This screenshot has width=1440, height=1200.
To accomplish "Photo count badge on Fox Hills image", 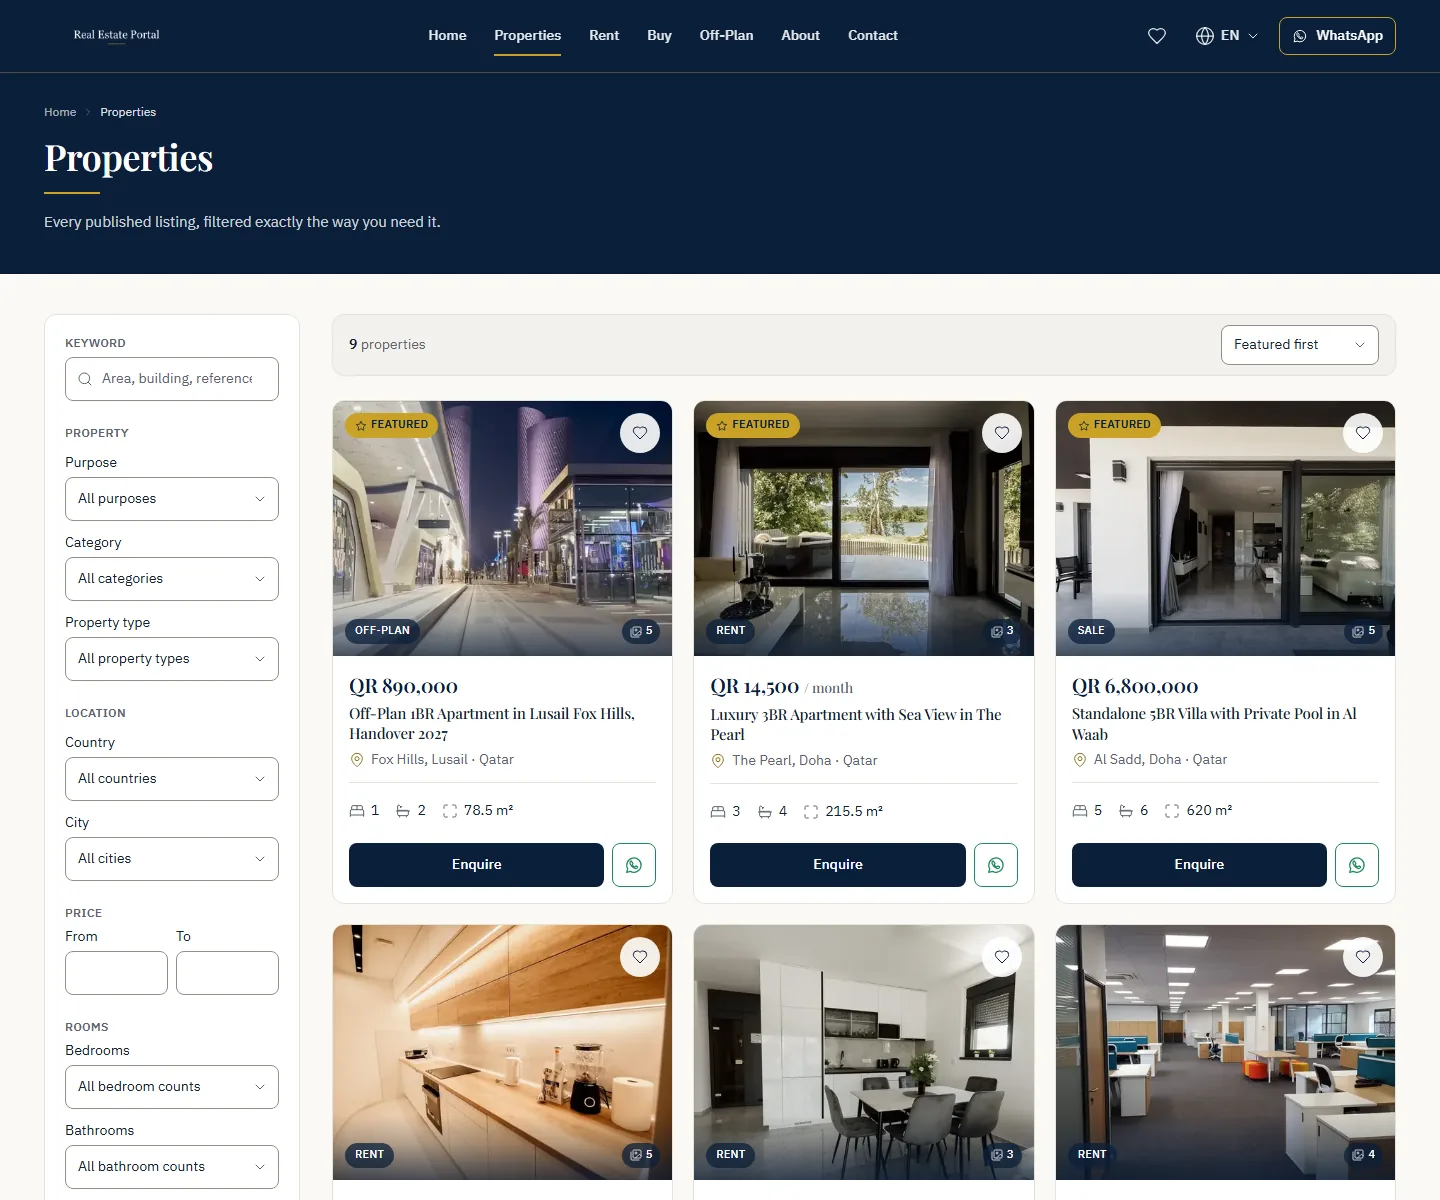I will pyautogui.click(x=641, y=631).
